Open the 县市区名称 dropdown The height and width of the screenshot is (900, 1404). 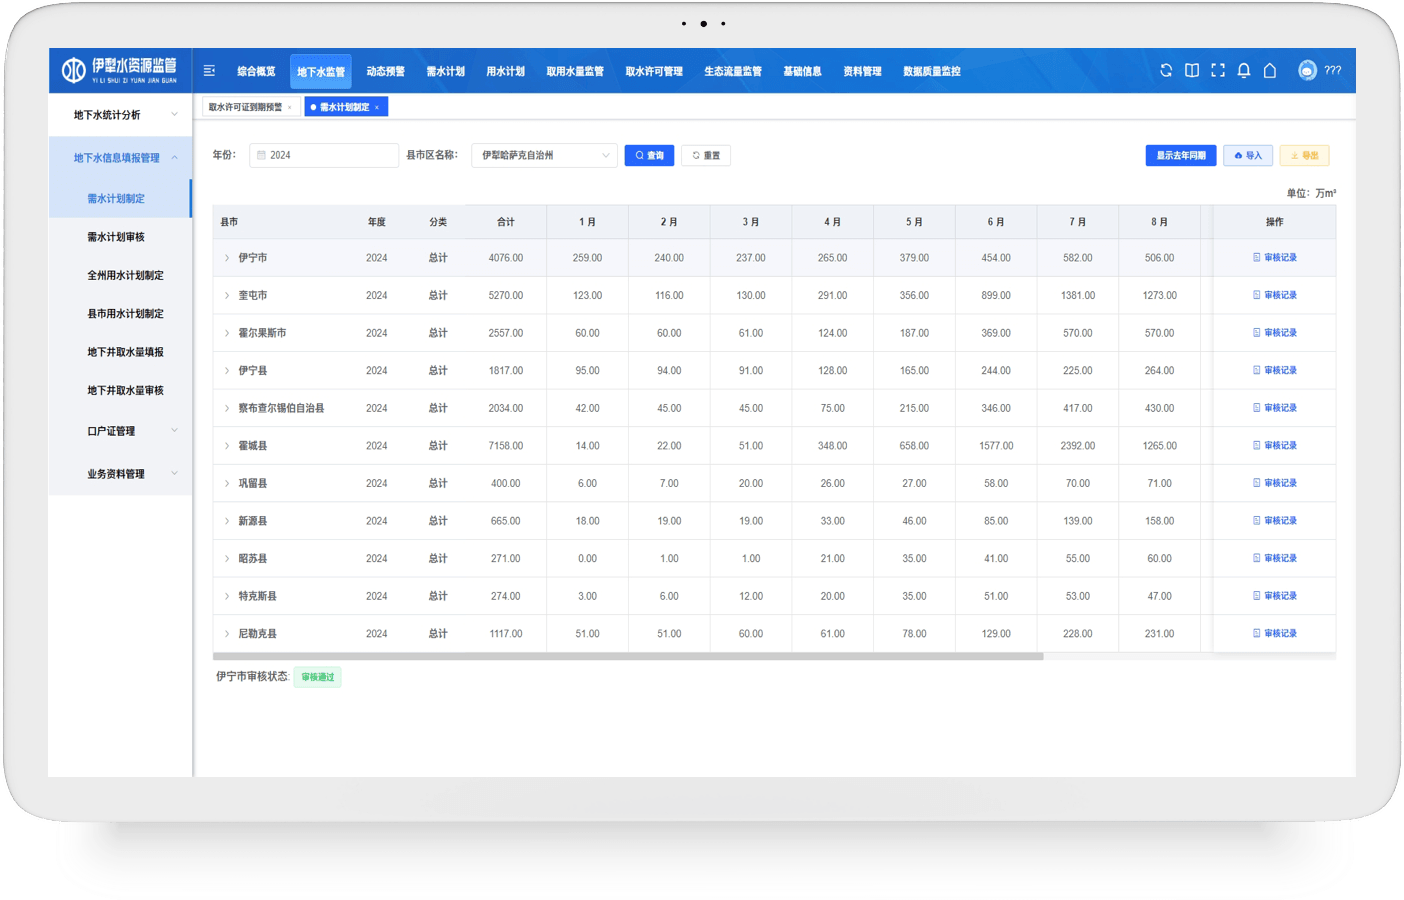coord(544,155)
